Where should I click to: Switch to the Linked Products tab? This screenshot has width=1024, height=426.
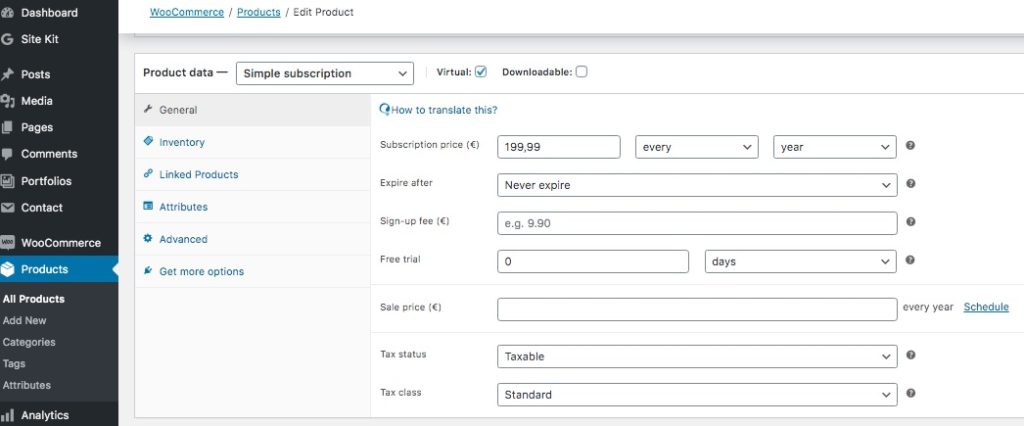253,174
